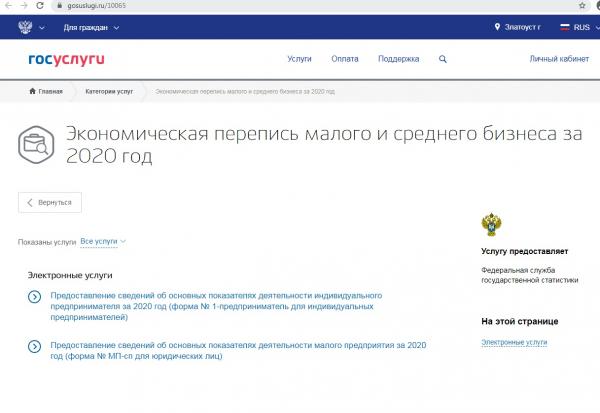Go to 'Личный кабинет'
600x413 pixels.
click(559, 59)
